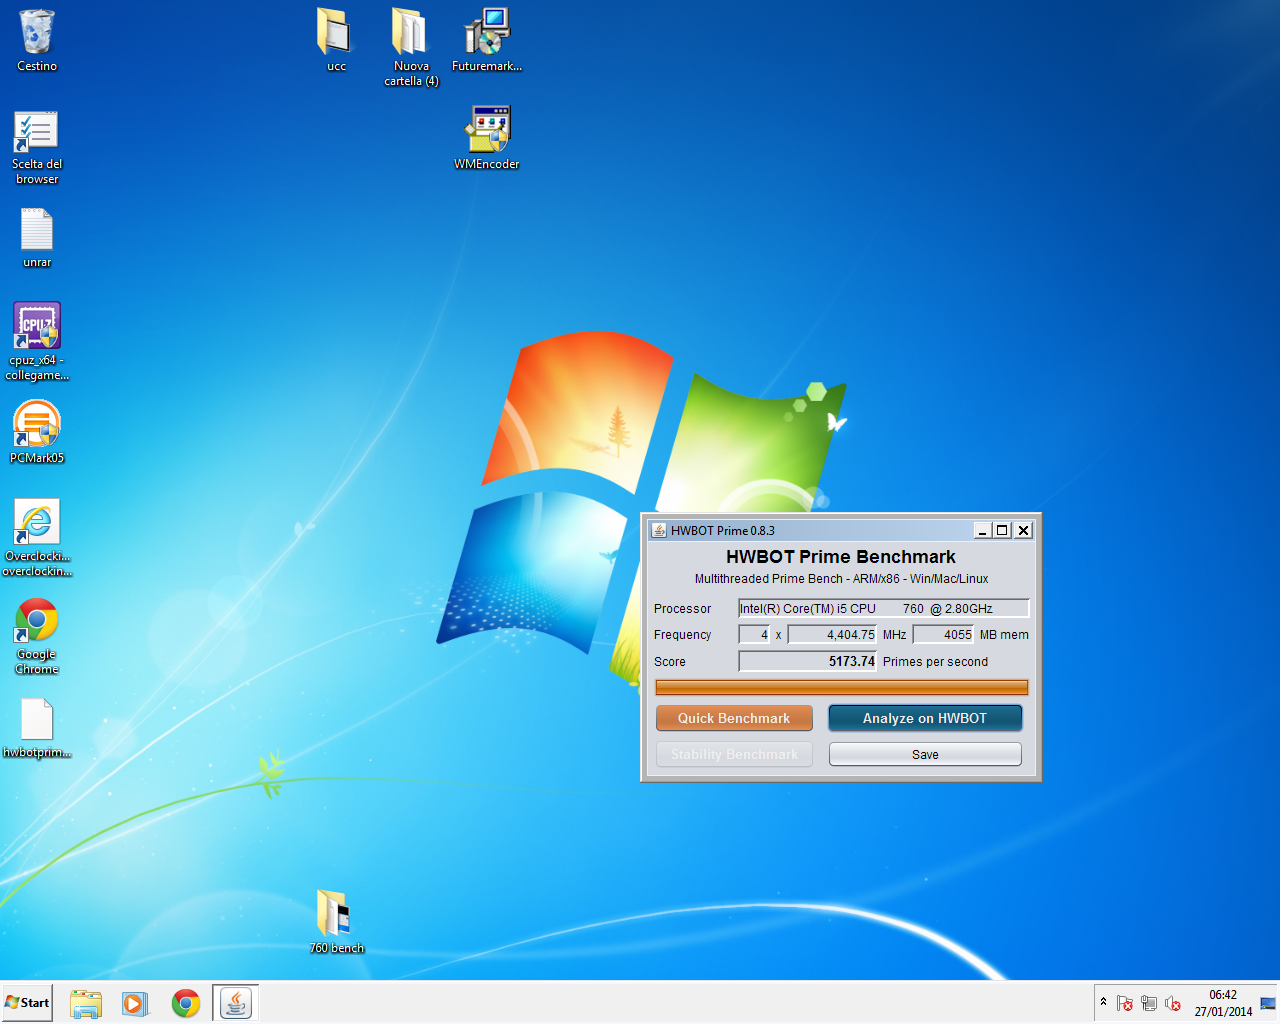Open Windows Media Player taskbar icon

point(135,1003)
